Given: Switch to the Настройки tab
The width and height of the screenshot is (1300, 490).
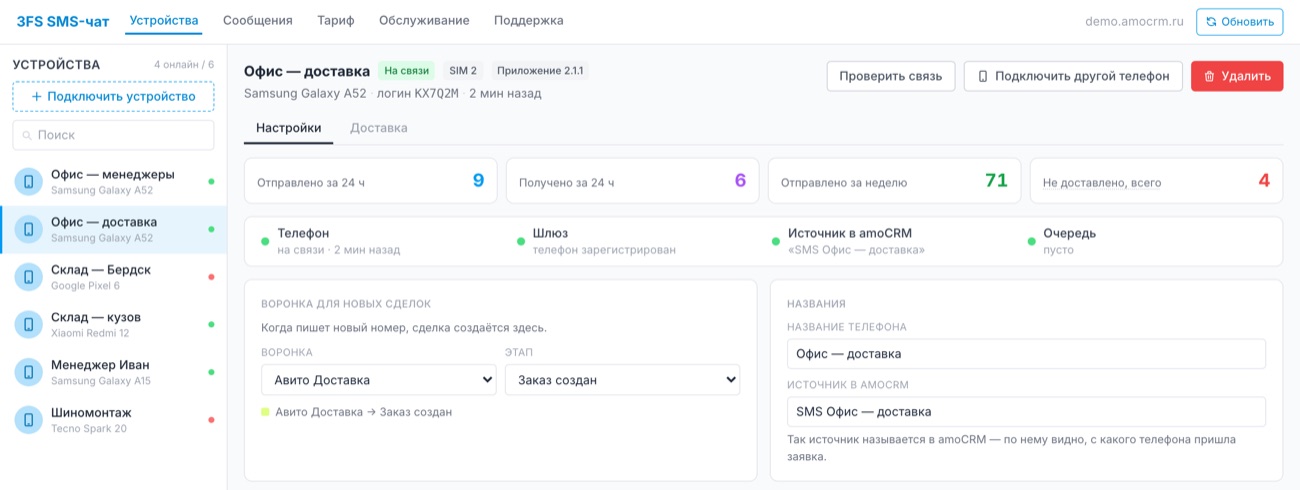Looking at the screenshot, I should [289, 128].
